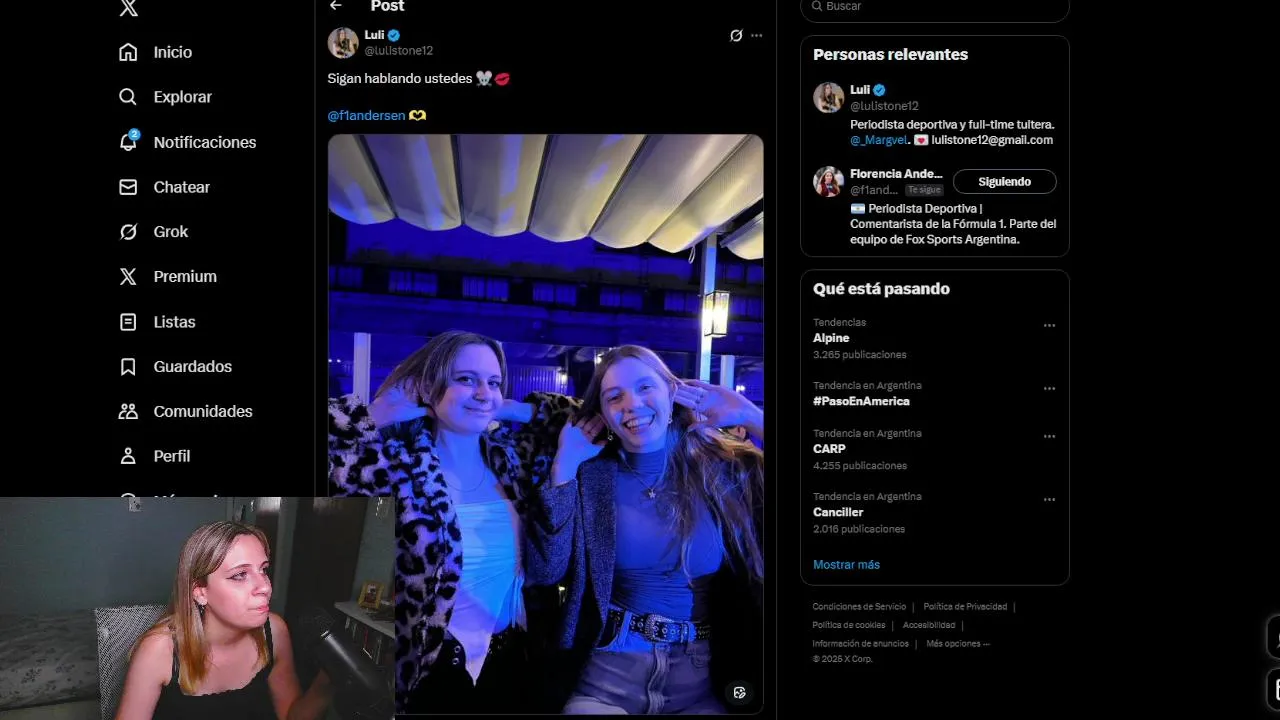
Task: Click the Buscar search field
Action: click(x=935, y=7)
